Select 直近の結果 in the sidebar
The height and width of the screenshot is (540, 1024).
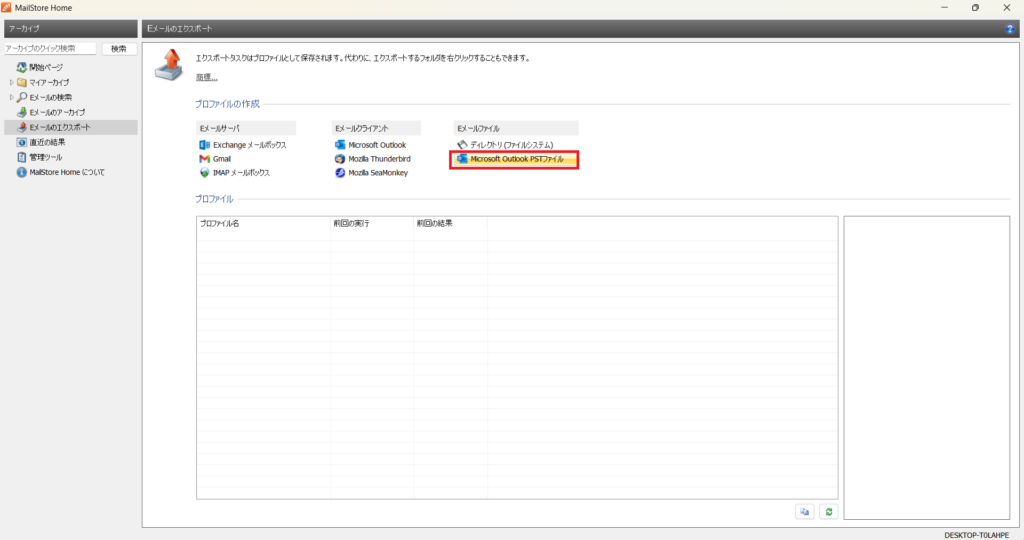click(47, 142)
